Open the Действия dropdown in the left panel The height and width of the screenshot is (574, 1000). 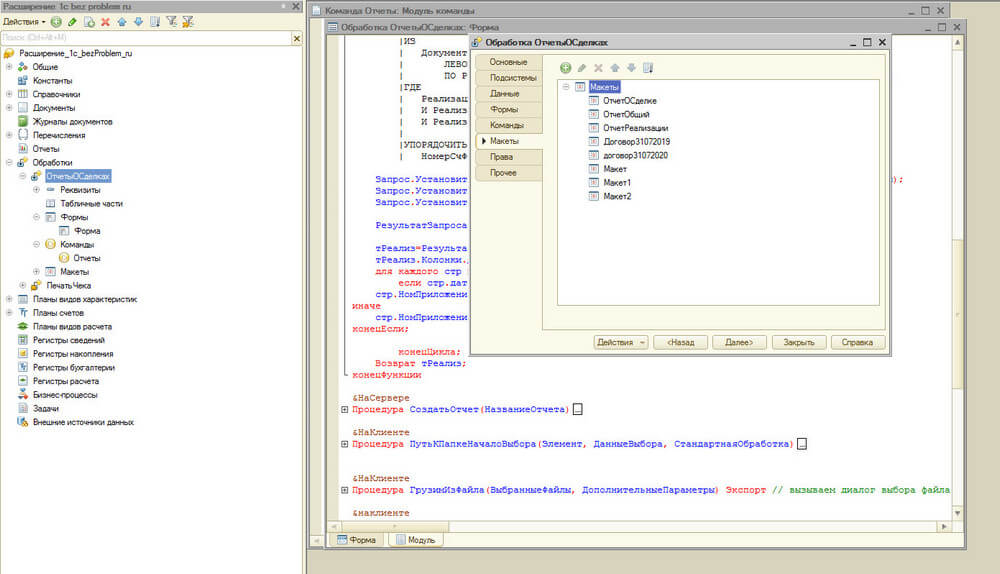pos(24,21)
